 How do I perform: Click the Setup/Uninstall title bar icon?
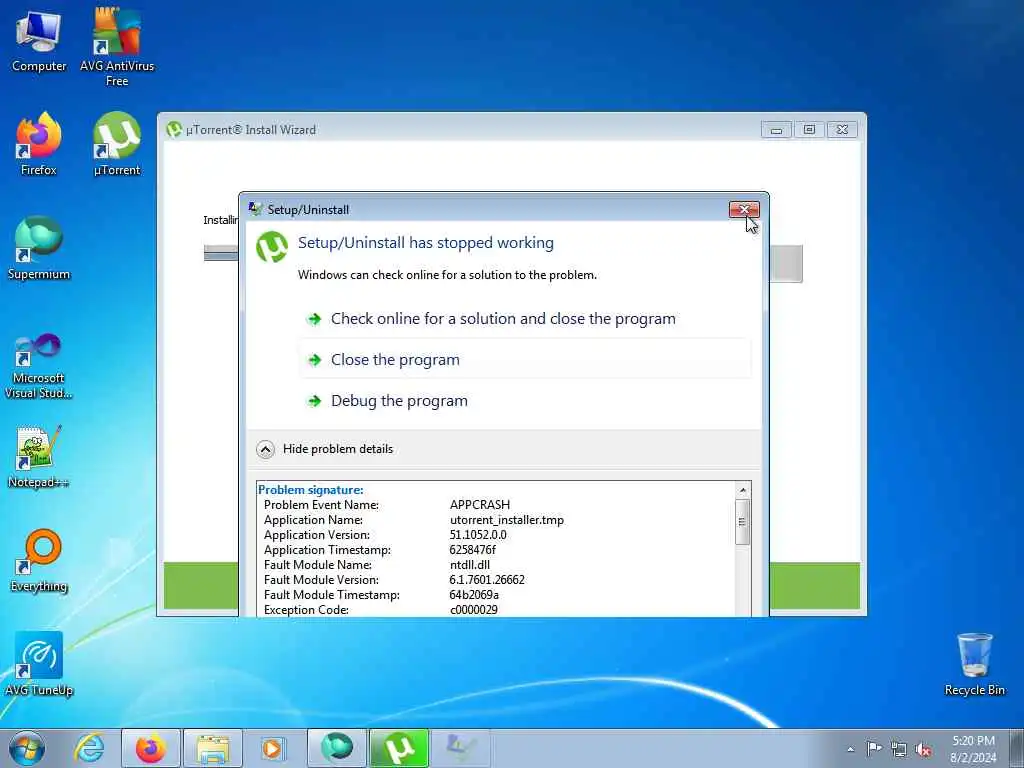pos(255,209)
